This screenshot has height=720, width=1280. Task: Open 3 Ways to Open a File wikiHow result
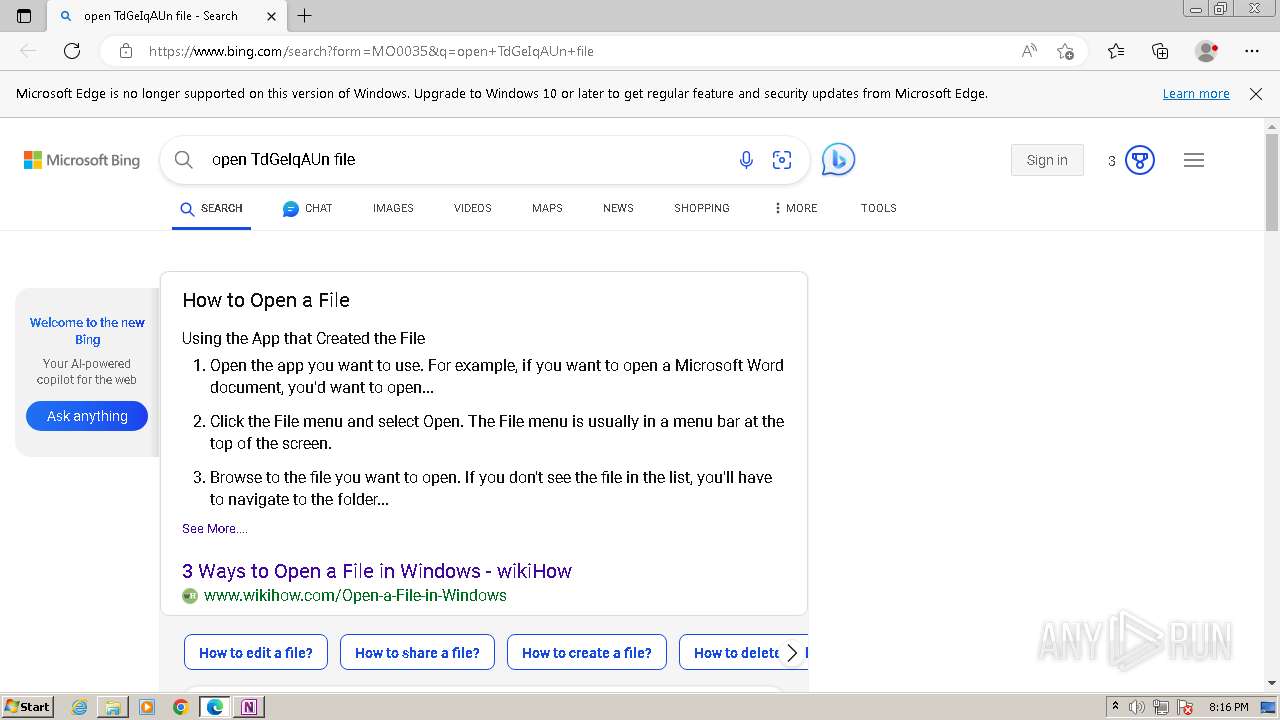click(377, 571)
